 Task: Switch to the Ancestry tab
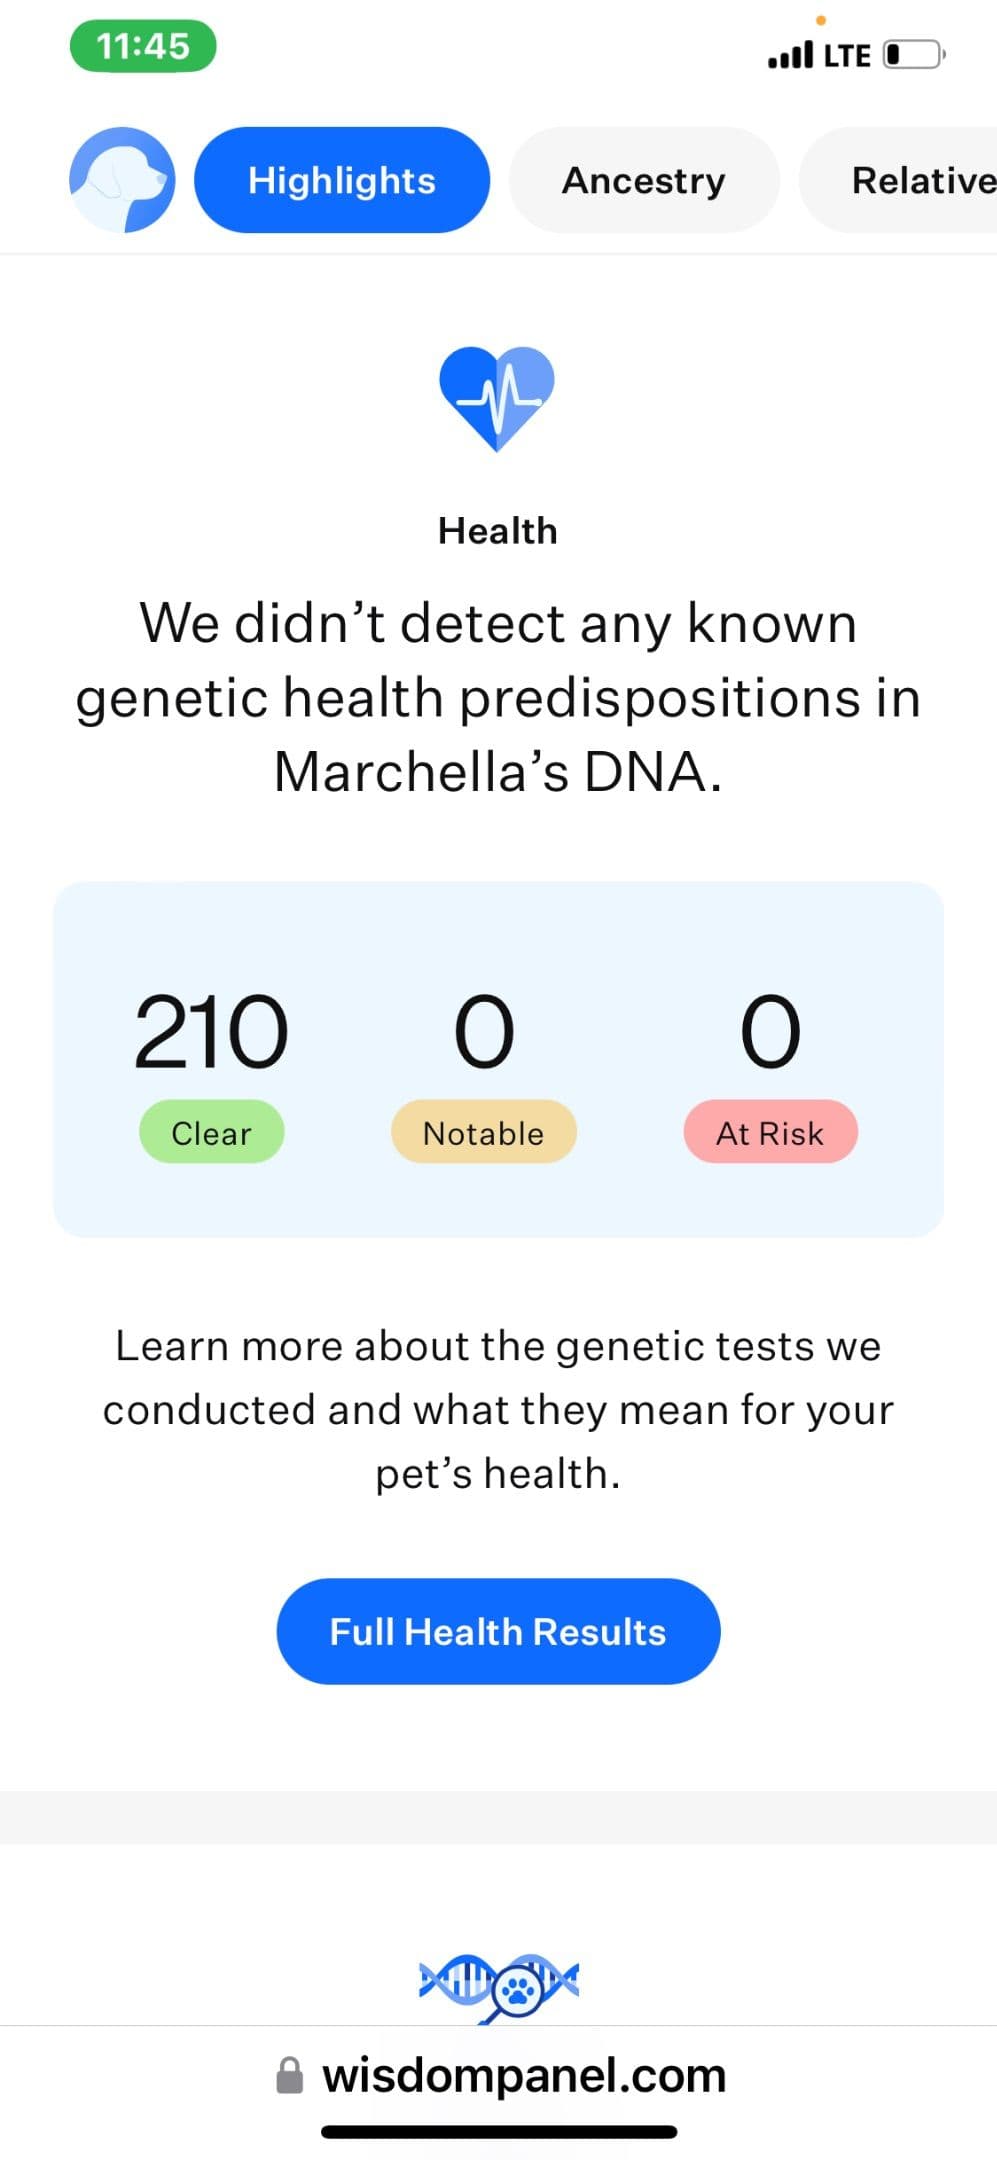tap(644, 180)
